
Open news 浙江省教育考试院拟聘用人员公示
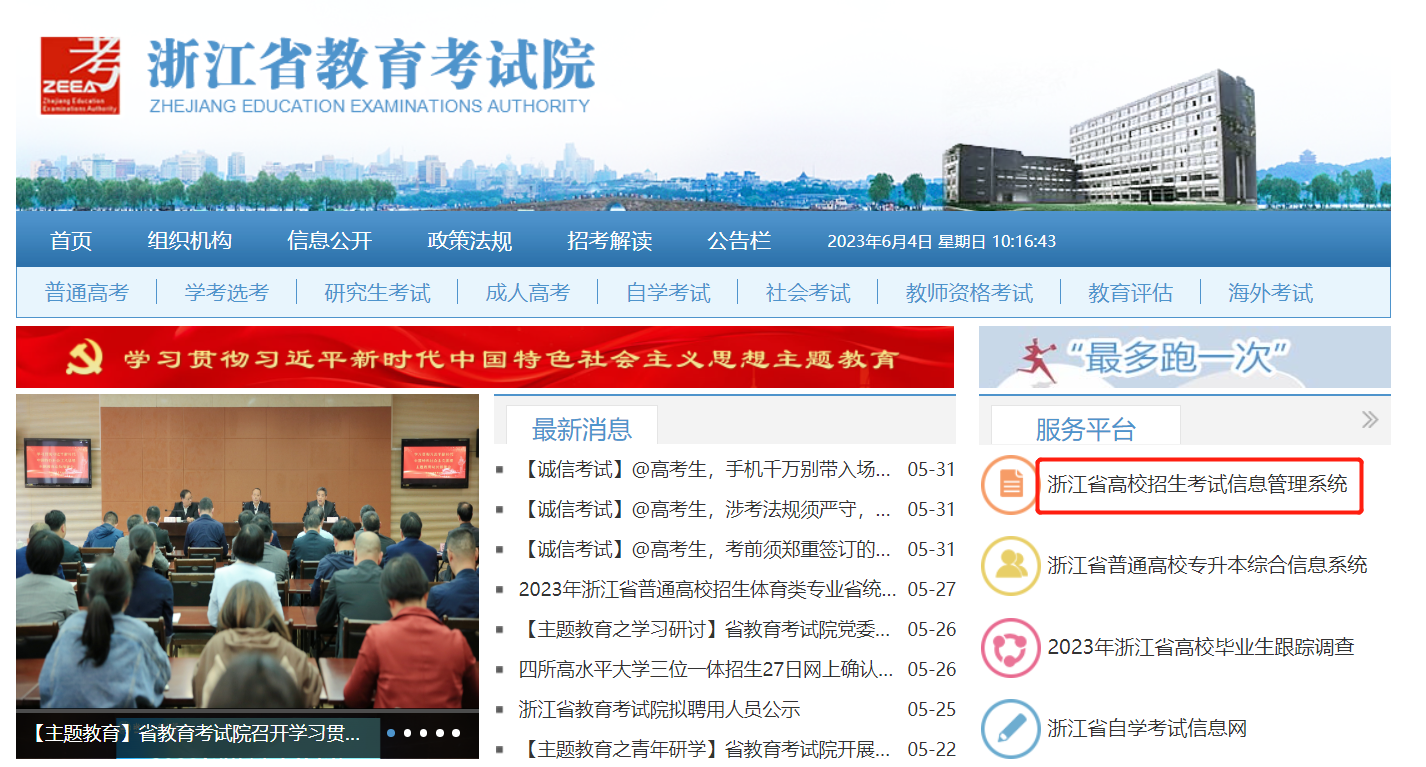660,710
